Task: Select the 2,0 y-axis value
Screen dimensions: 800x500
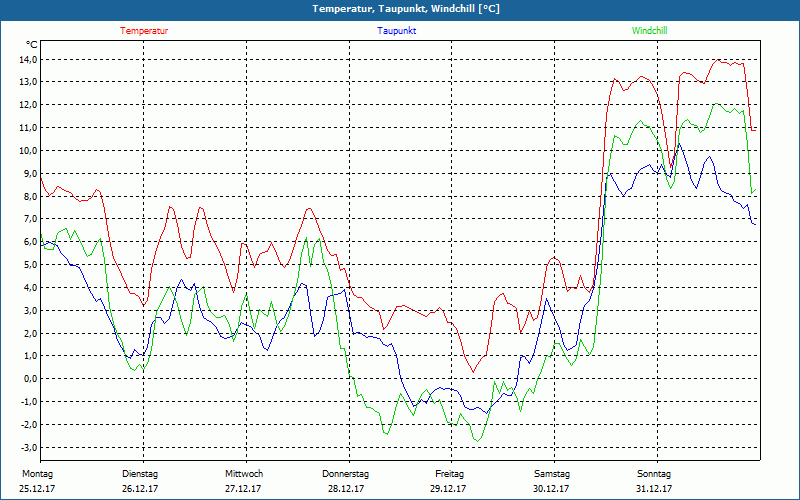Action: coord(30,333)
